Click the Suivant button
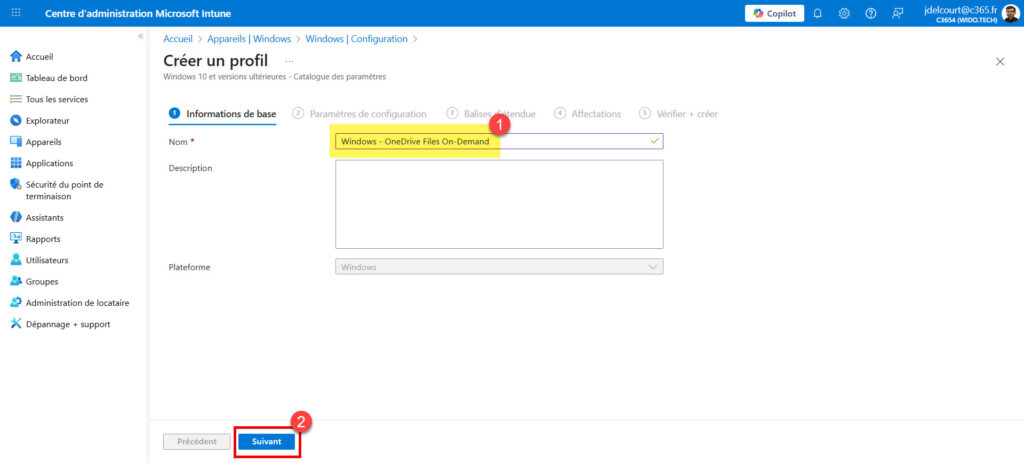 pyautogui.click(x=266, y=441)
